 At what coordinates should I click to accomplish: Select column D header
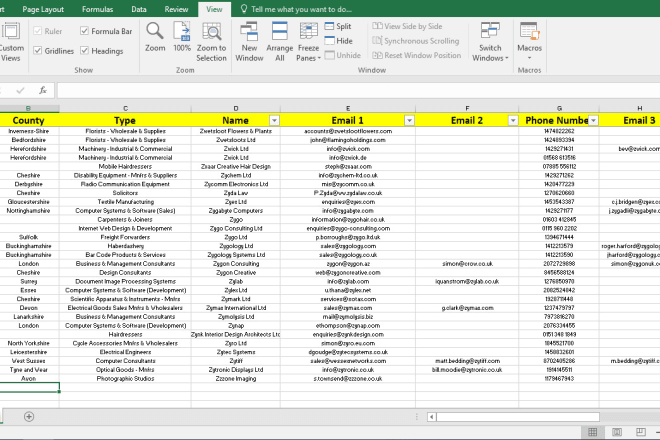pyautogui.click(x=236, y=108)
